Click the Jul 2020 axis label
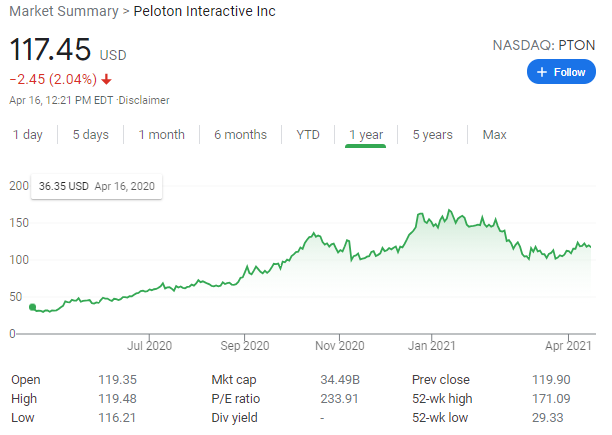Screen dimensions: 612x435 (150, 346)
